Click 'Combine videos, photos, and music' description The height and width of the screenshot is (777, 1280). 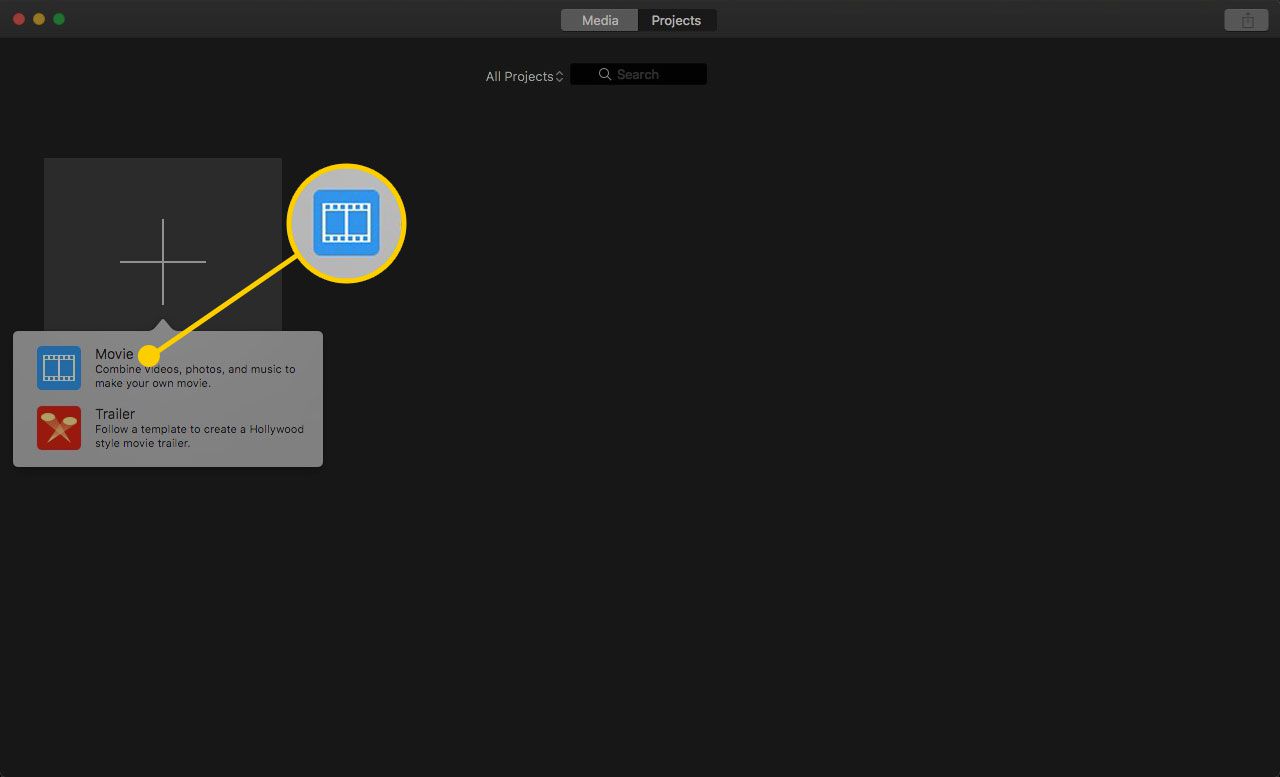[x=195, y=376]
